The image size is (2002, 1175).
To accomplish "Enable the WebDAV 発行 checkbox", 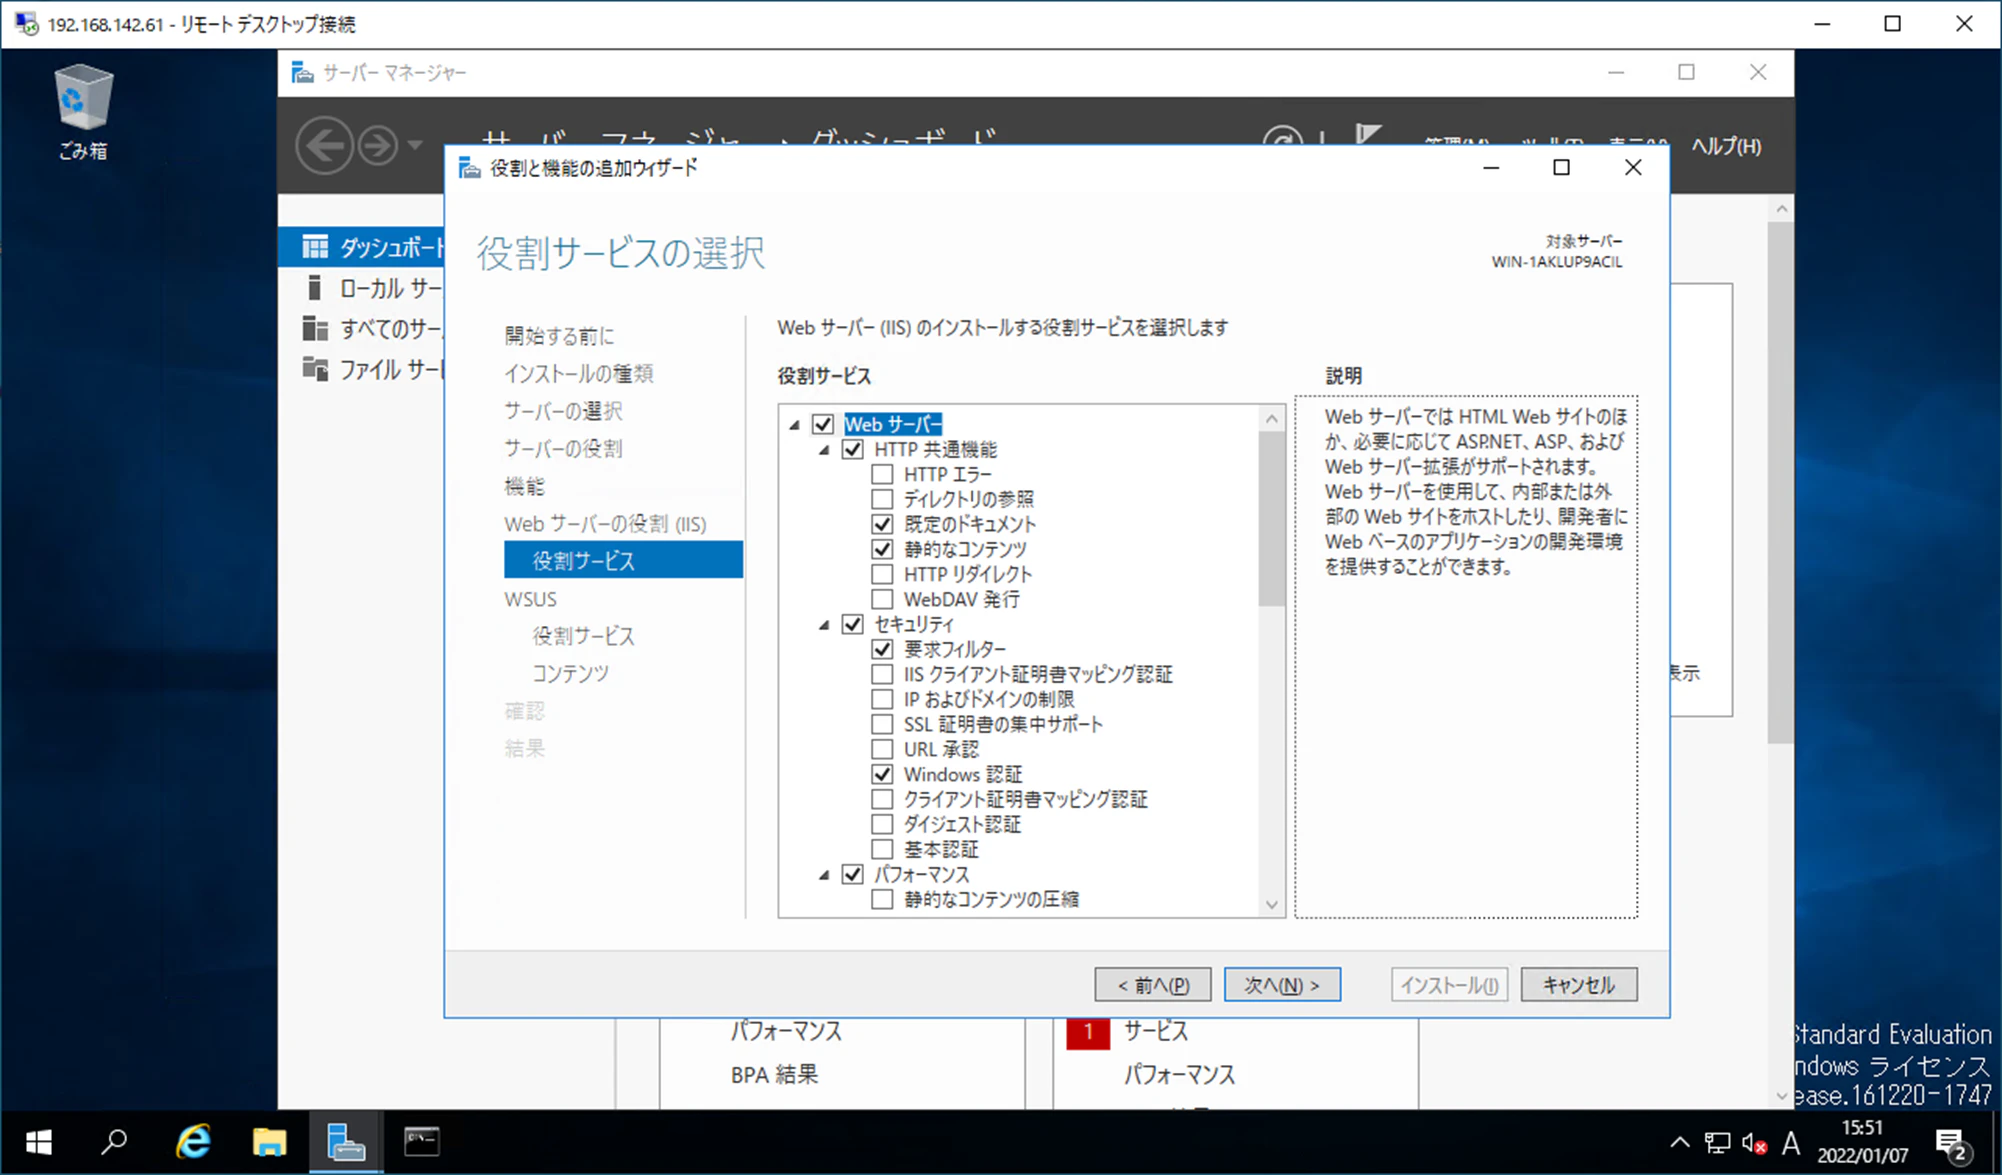I will pyautogui.click(x=882, y=599).
